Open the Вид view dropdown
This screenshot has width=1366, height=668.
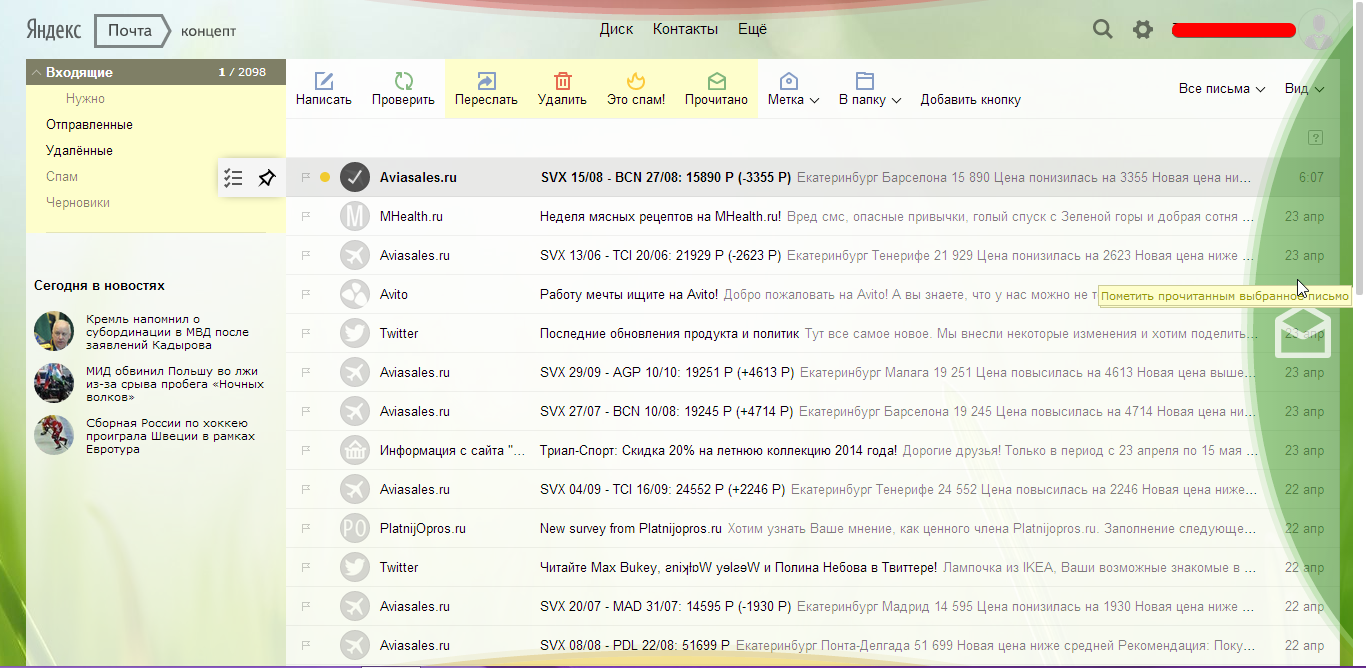(x=1304, y=89)
